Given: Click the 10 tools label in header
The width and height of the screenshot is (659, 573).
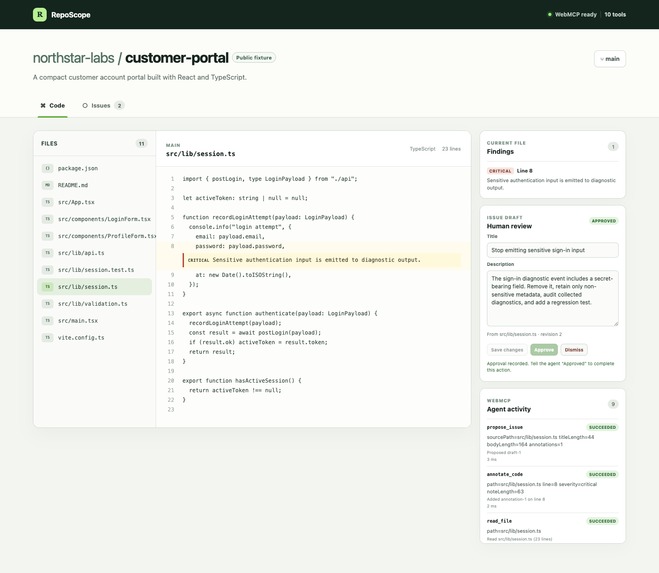Looking at the screenshot, I should point(615,14).
